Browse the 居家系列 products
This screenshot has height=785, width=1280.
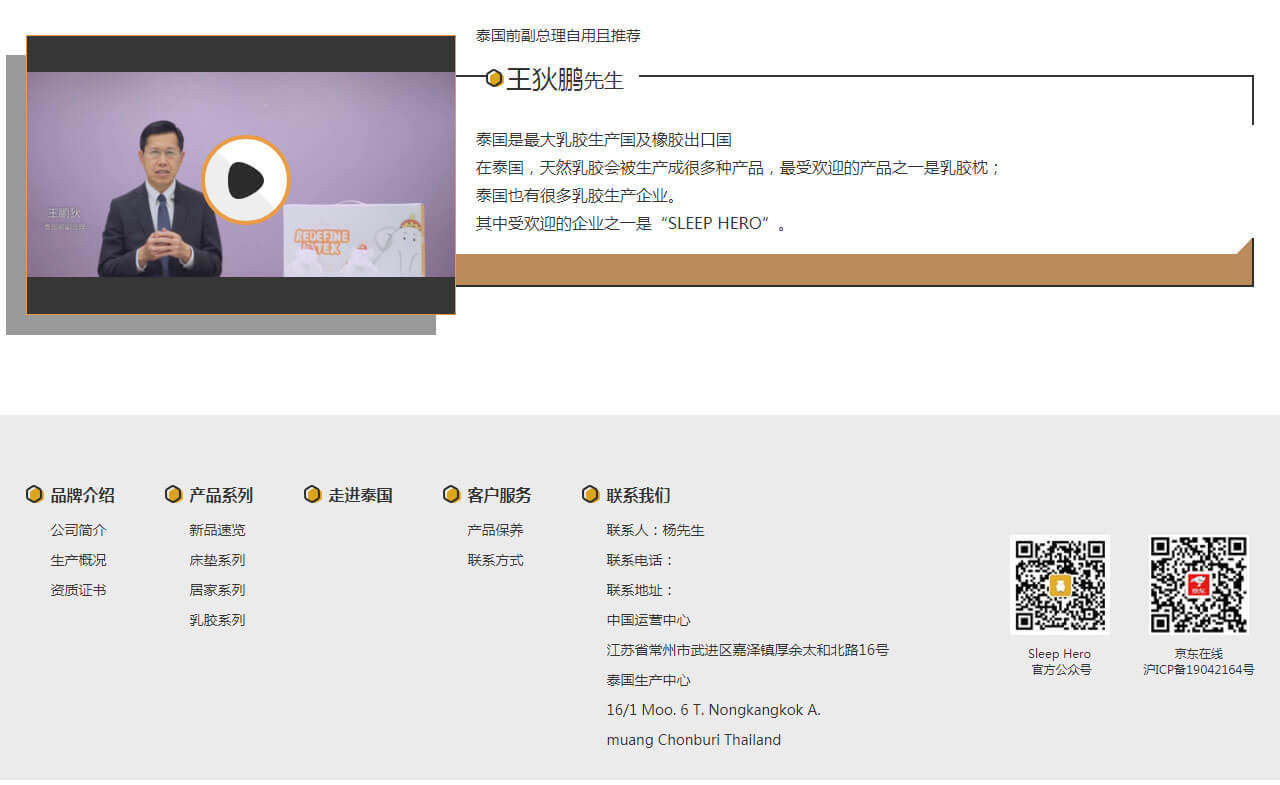click(217, 590)
